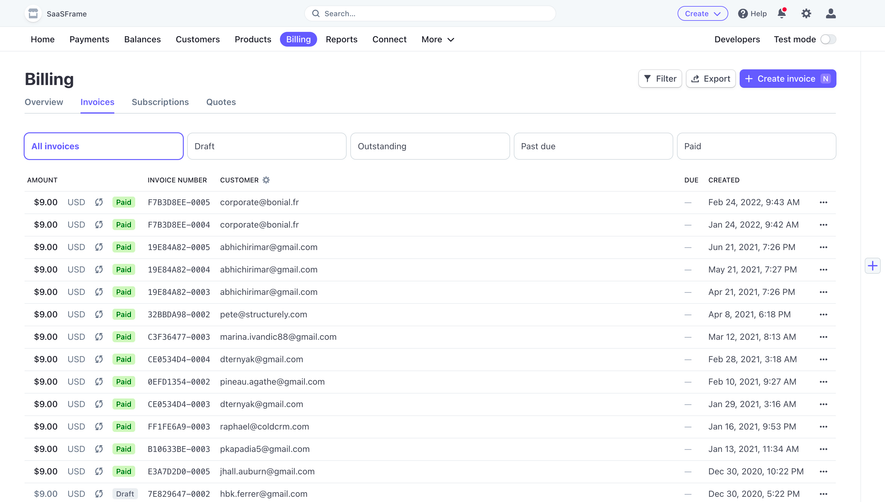Click invoice number CE0534D4-0003

179,404
